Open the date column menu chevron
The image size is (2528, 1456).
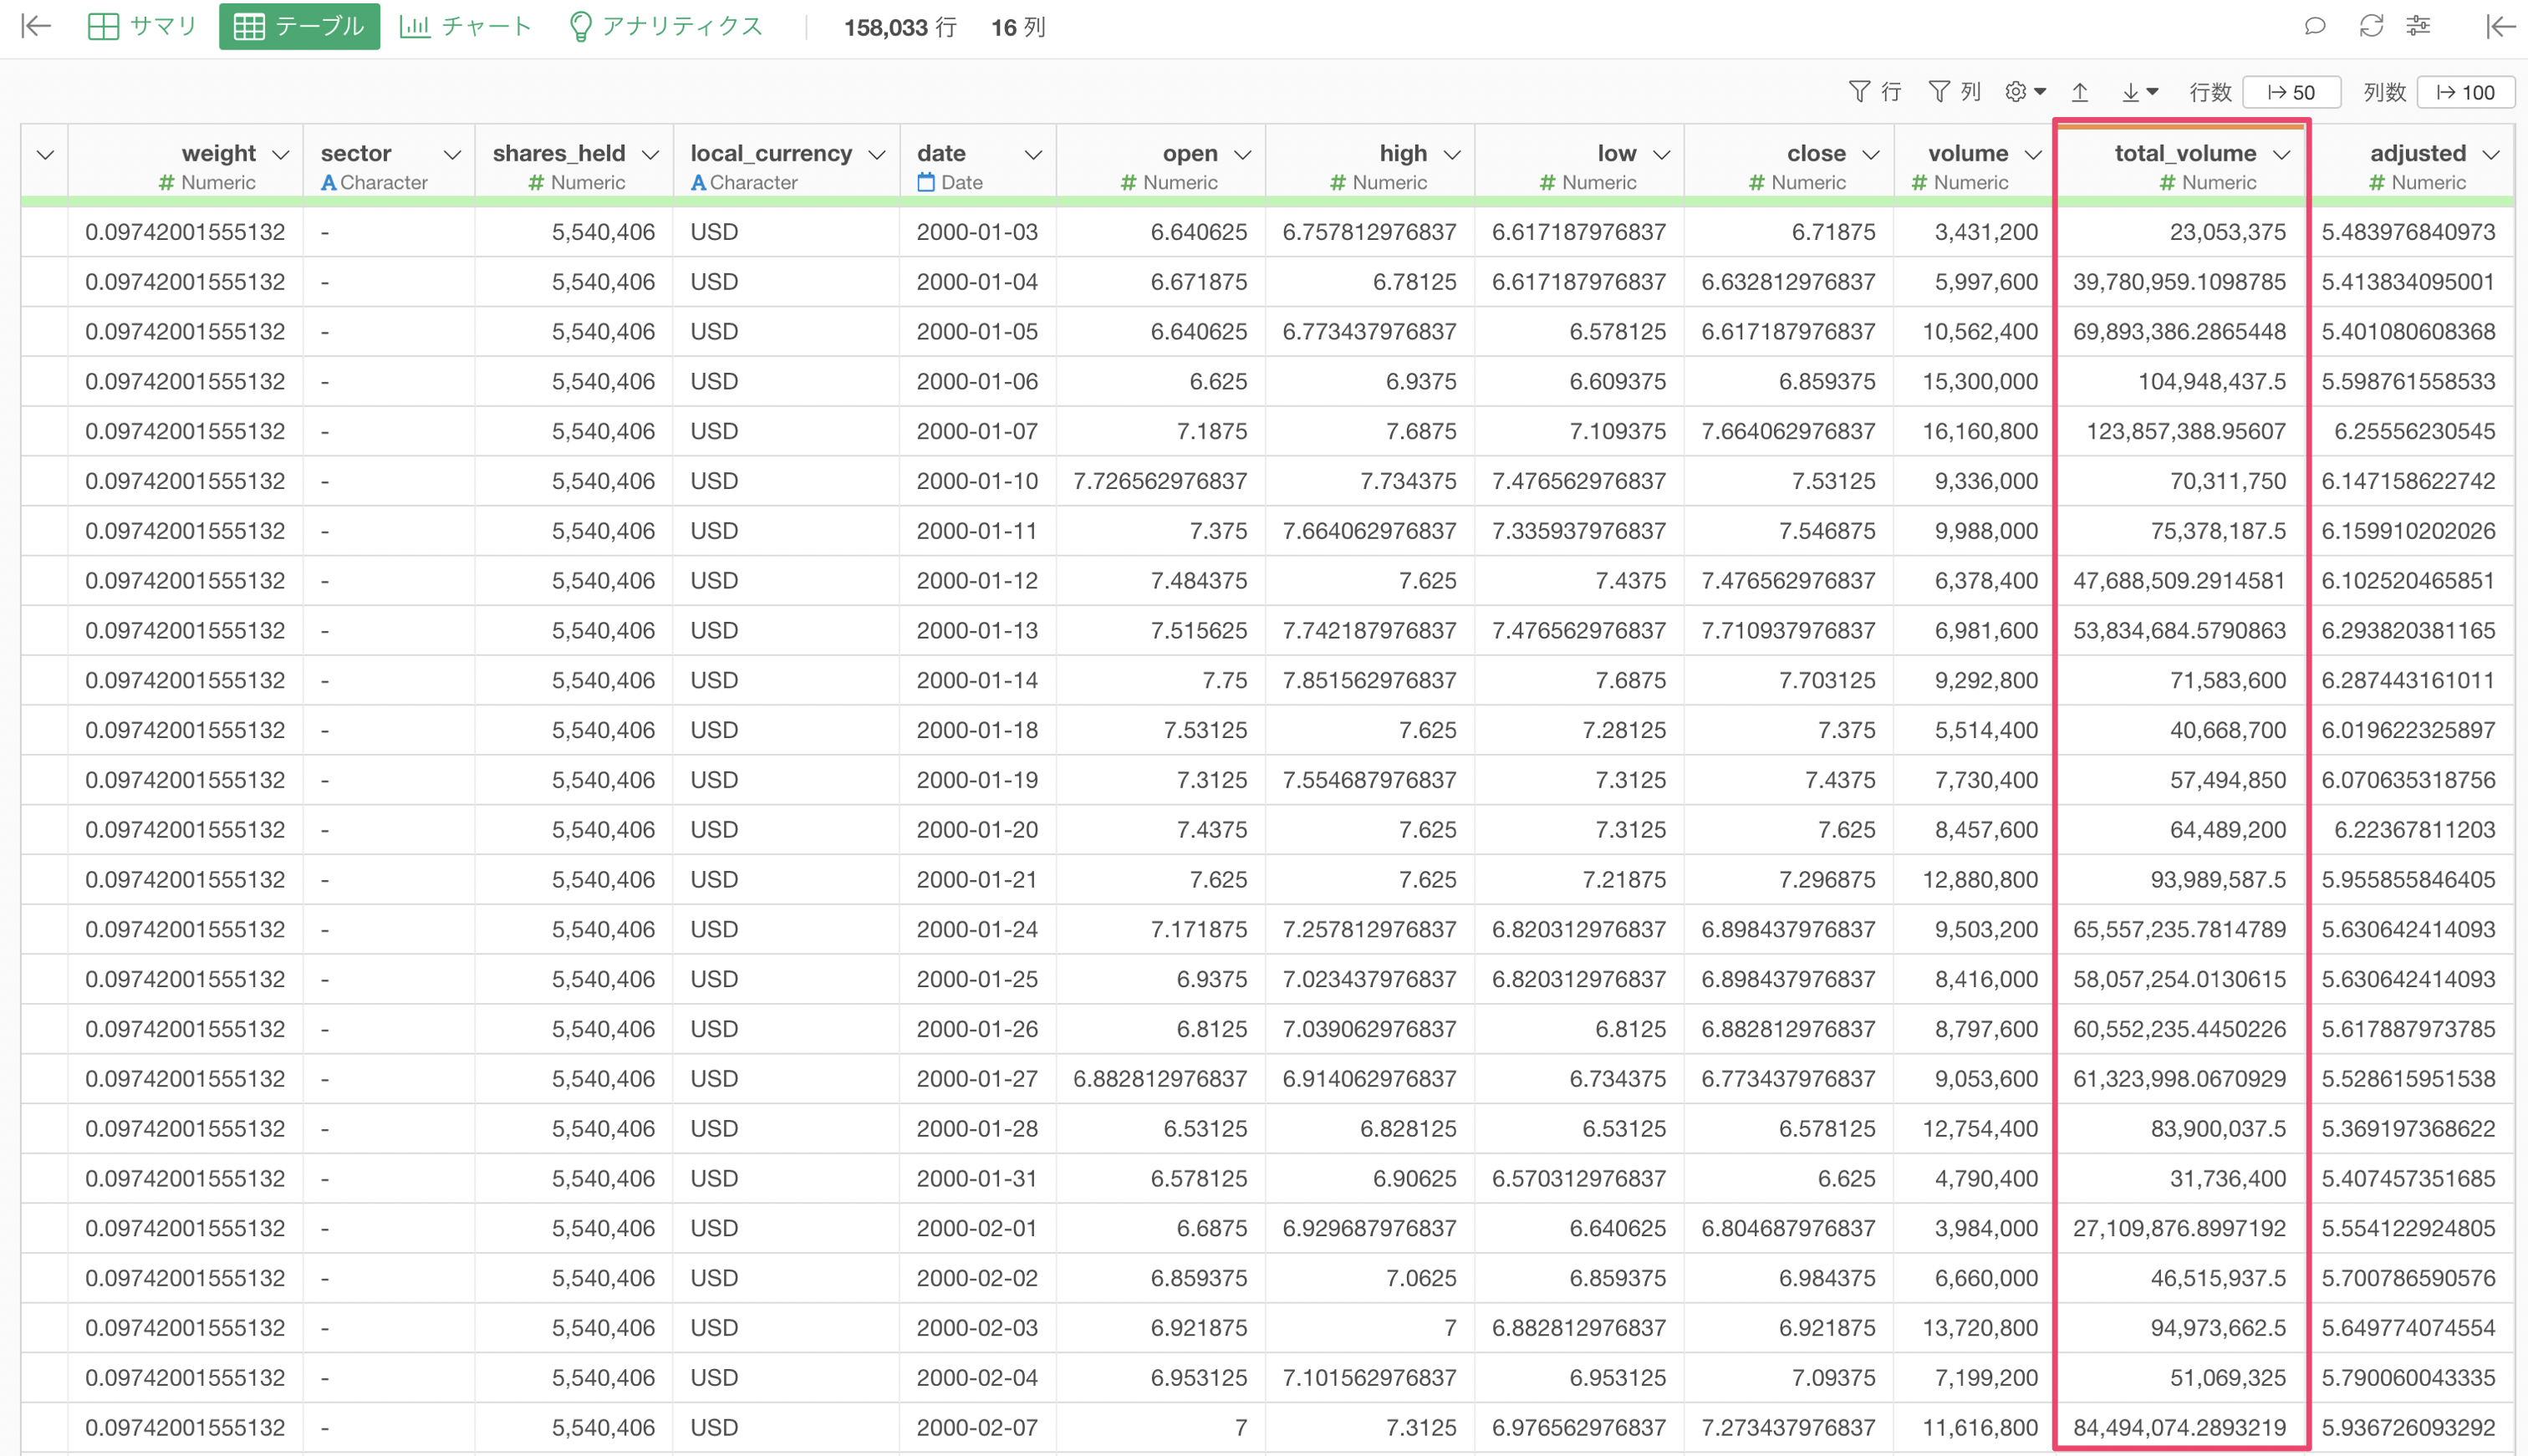pos(1033,154)
